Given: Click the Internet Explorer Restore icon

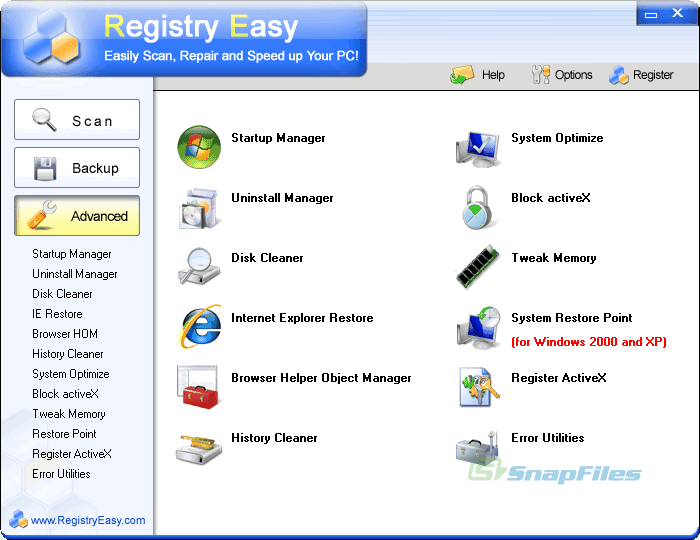Looking at the screenshot, I should (199, 326).
